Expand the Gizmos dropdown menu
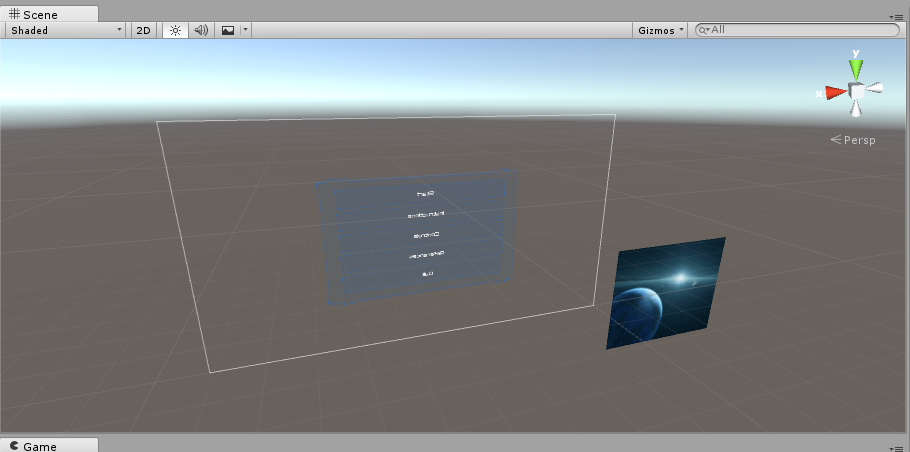Viewport: 910px width, 452px height. coord(661,30)
